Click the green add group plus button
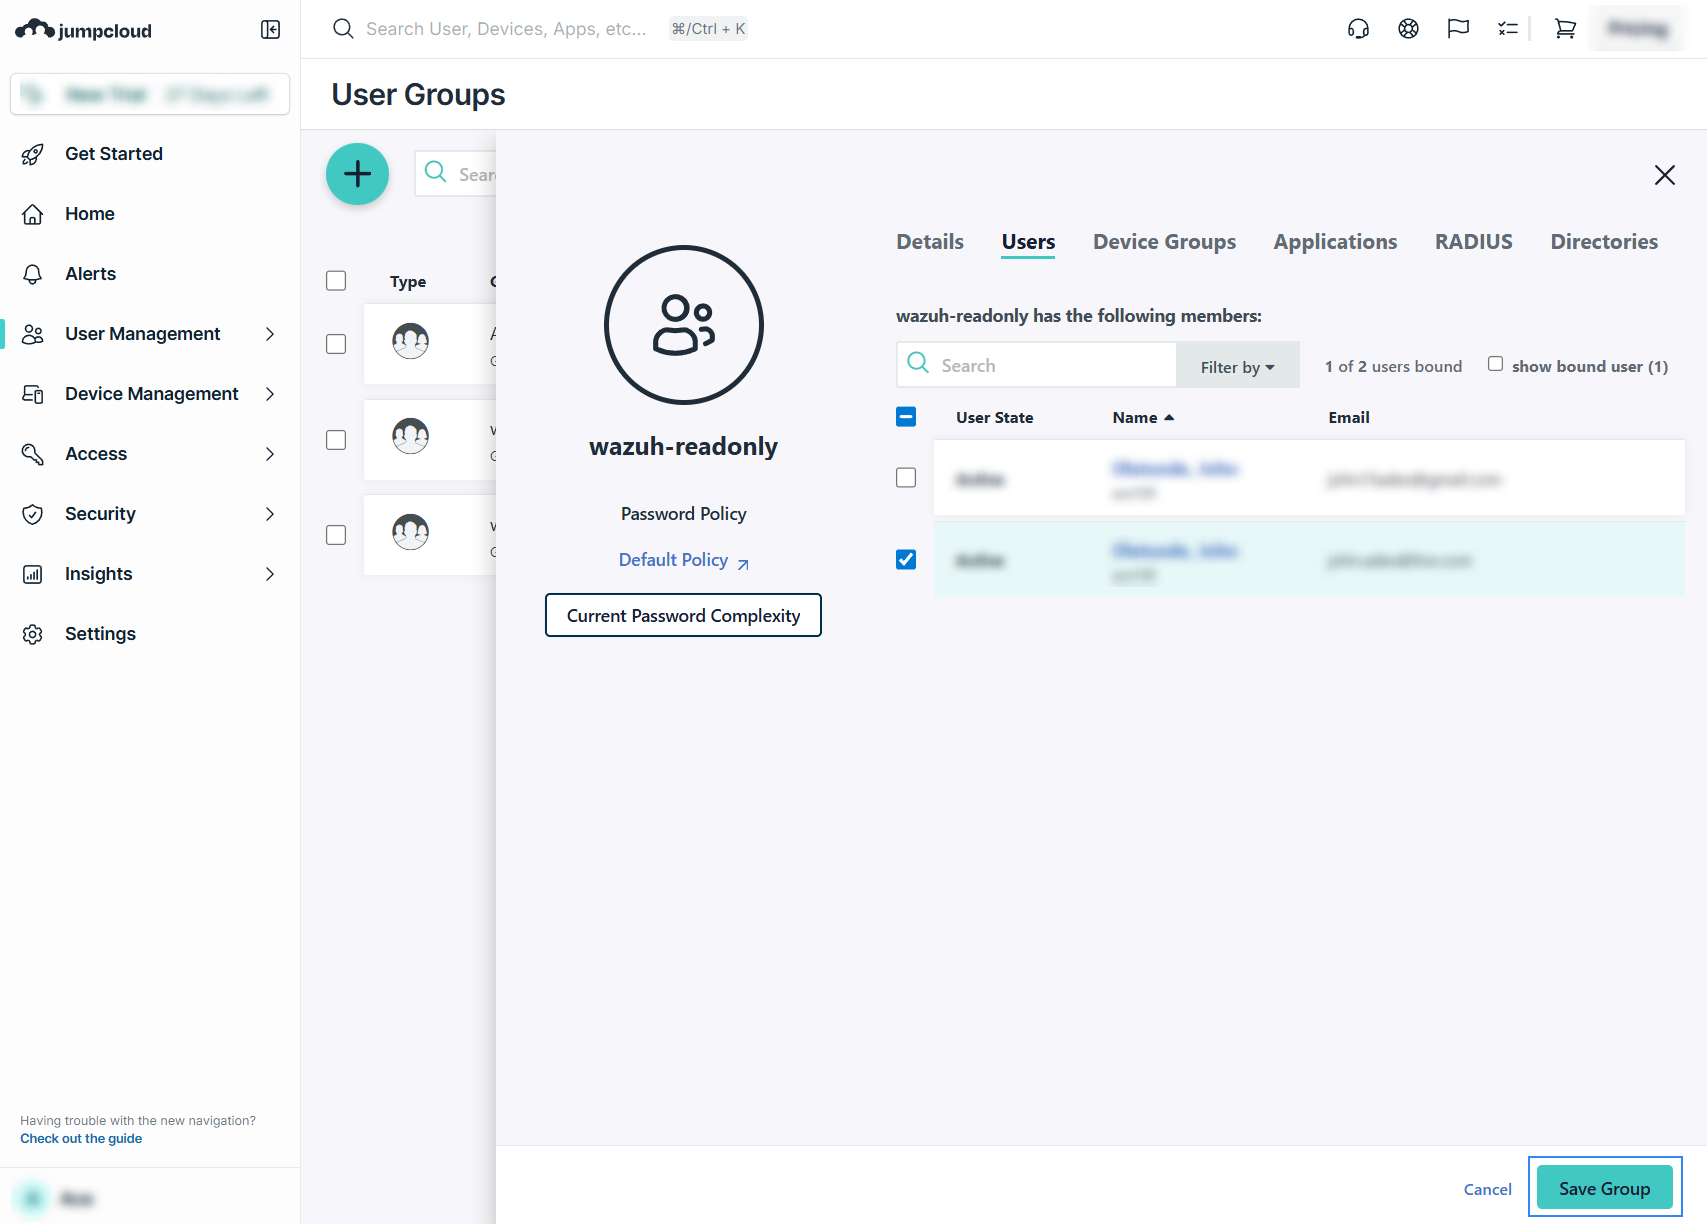The width and height of the screenshot is (1707, 1224). point(357,174)
